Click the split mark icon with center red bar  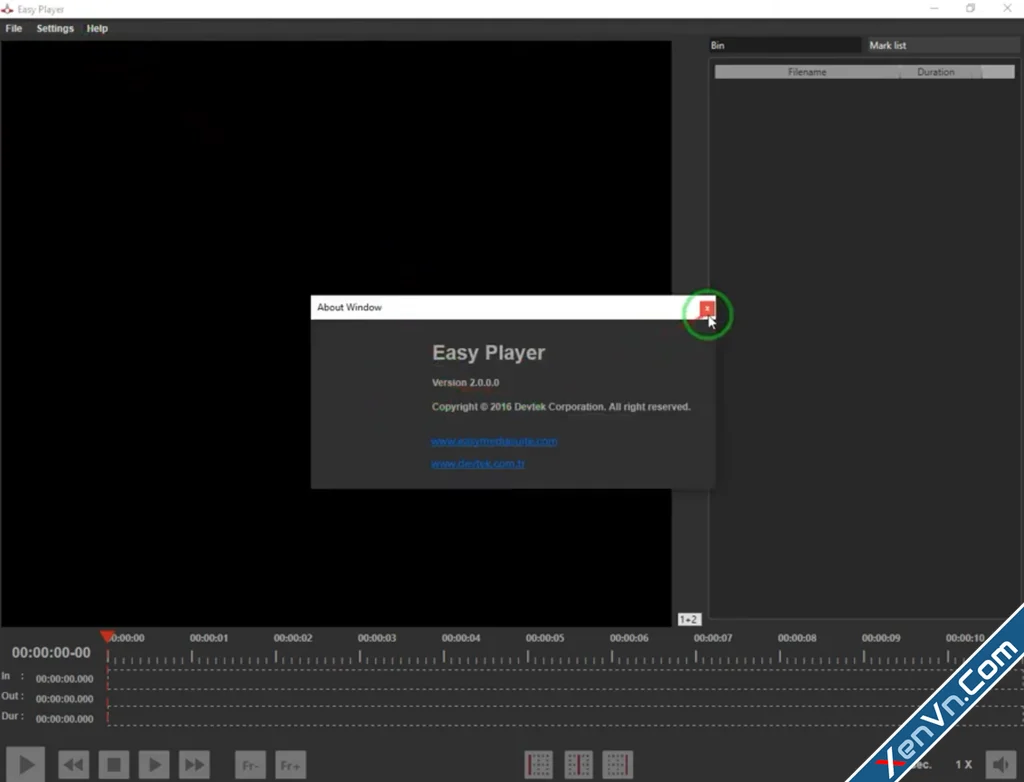(x=579, y=764)
